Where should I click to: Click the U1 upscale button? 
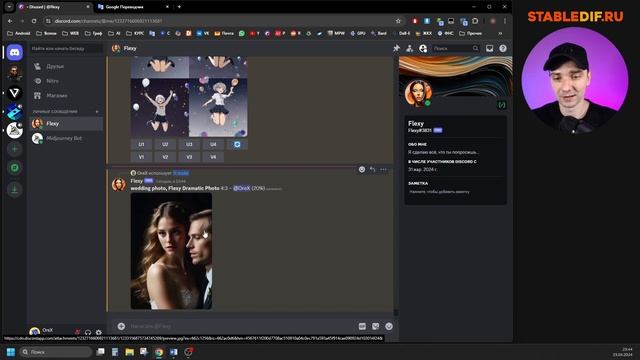pyautogui.click(x=141, y=144)
